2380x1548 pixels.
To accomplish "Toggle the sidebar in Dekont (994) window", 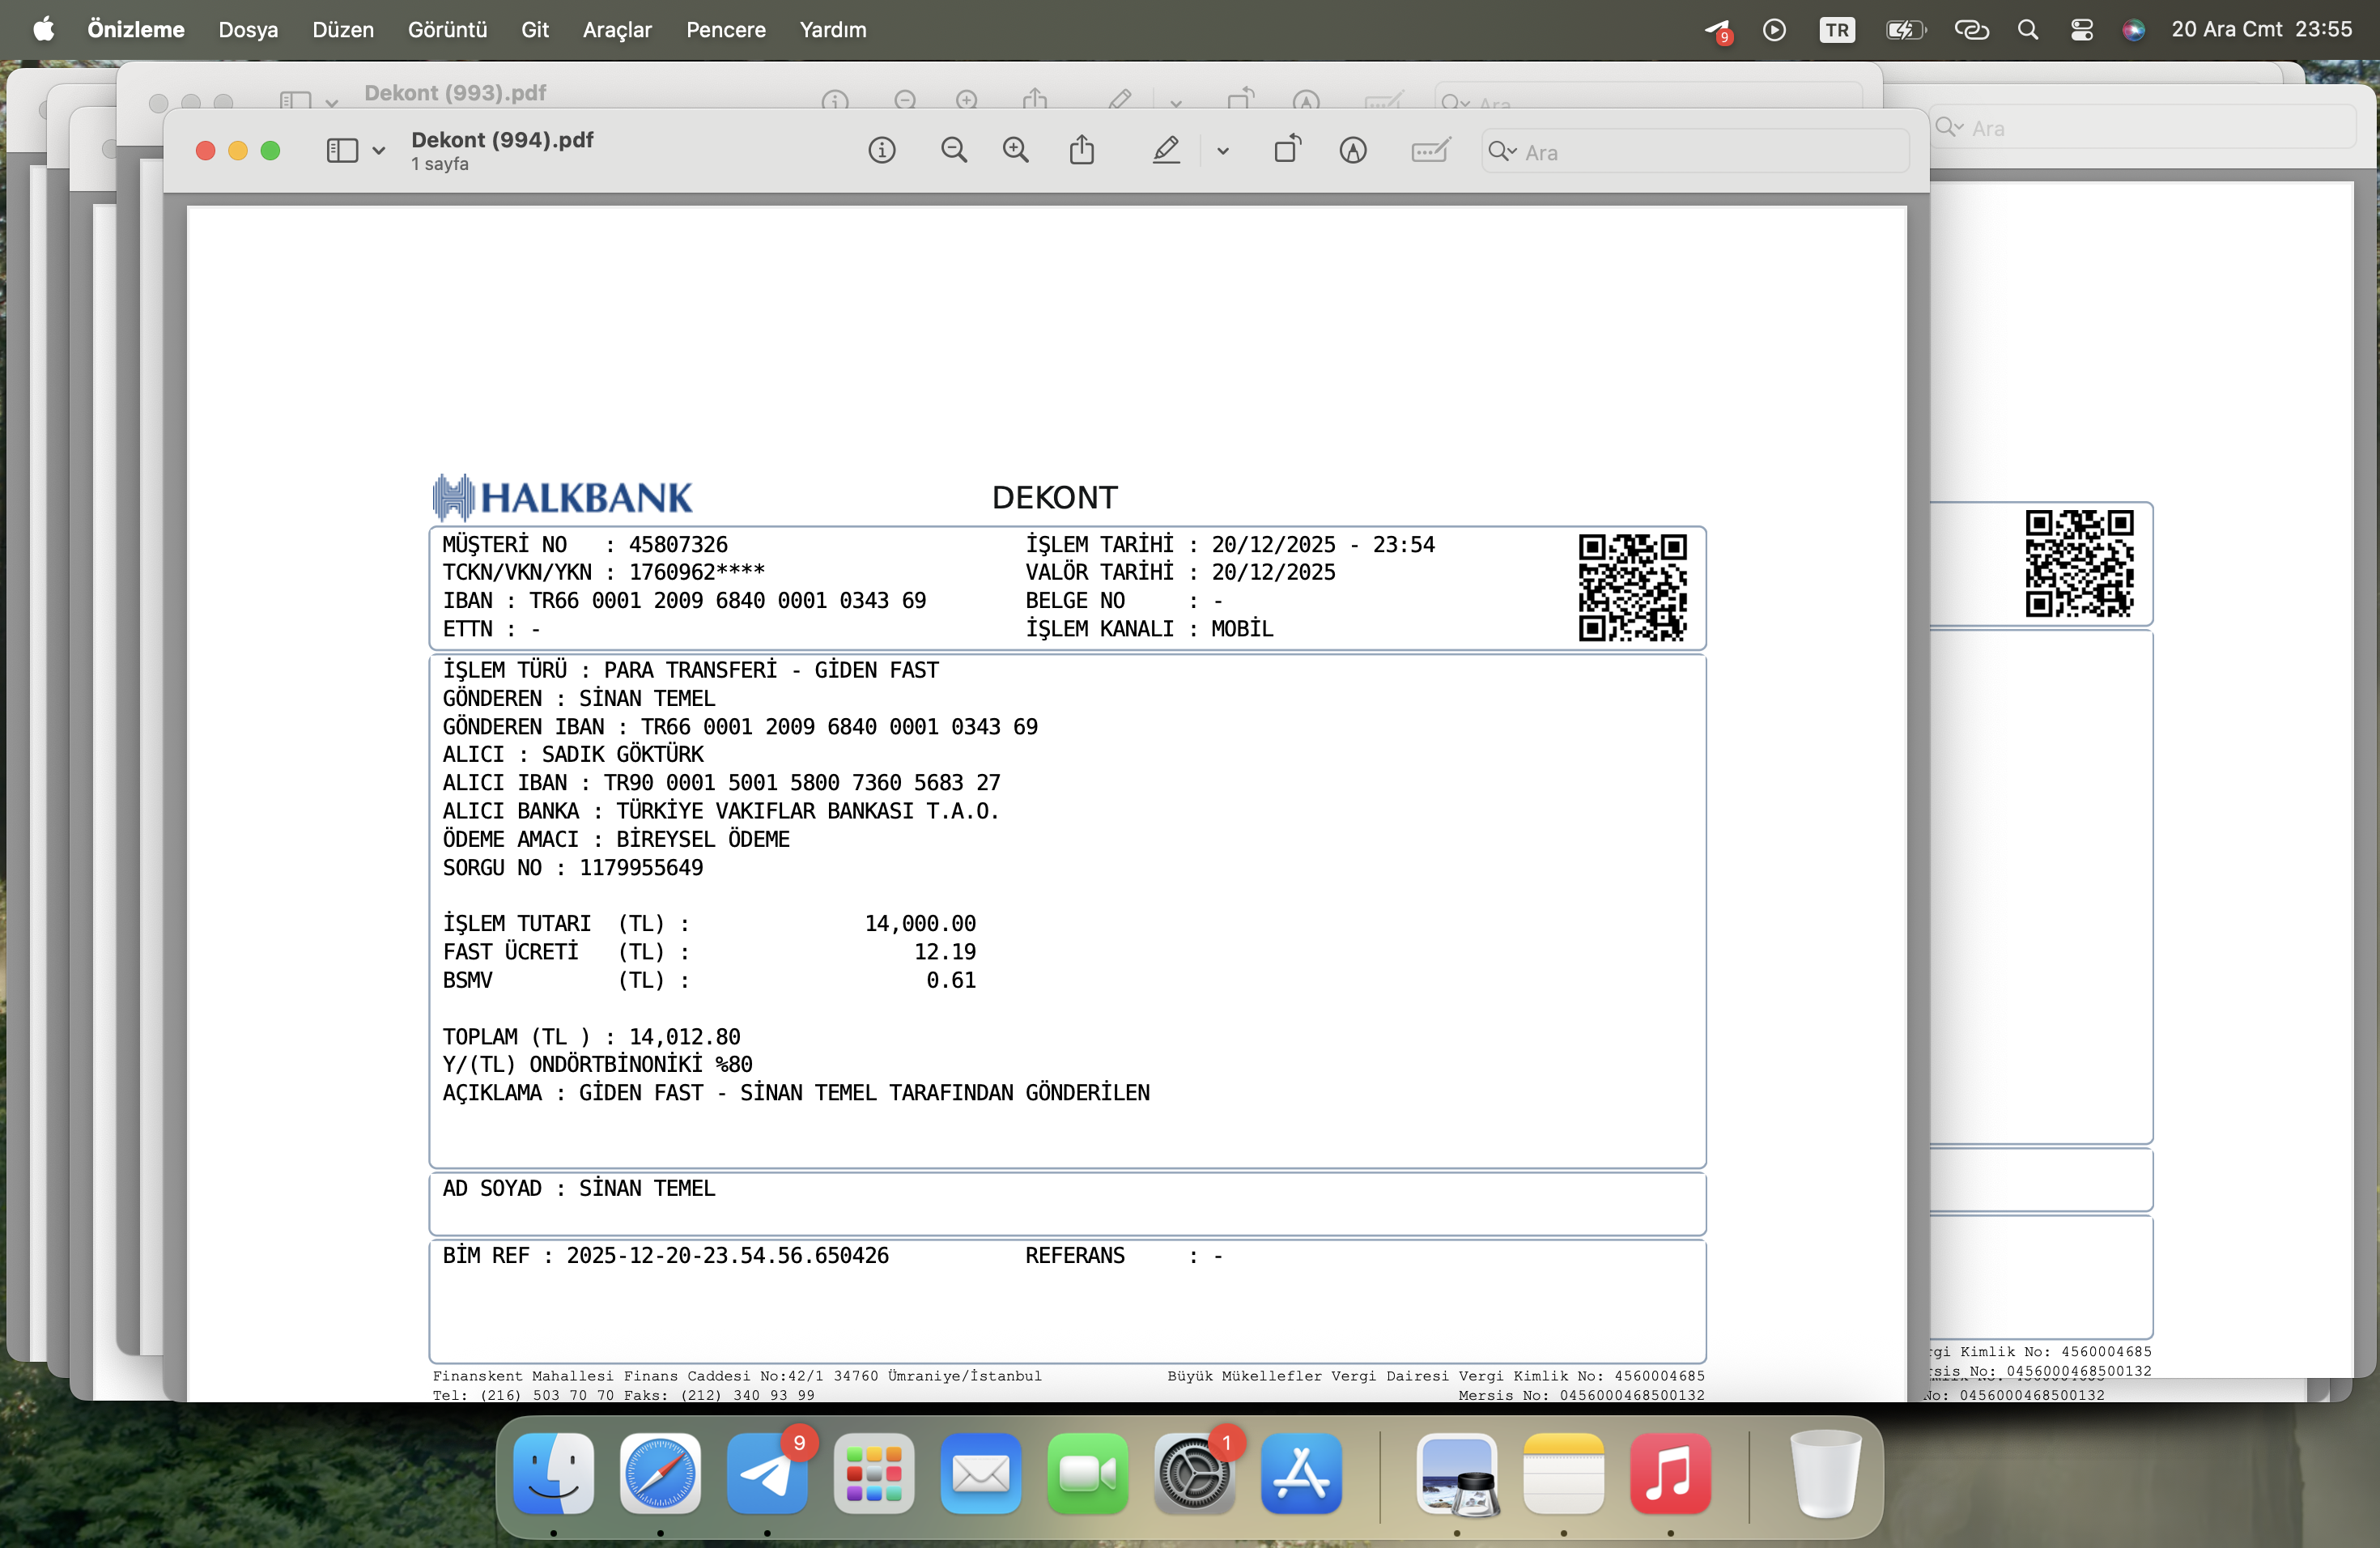I will (x=342, y=151).
